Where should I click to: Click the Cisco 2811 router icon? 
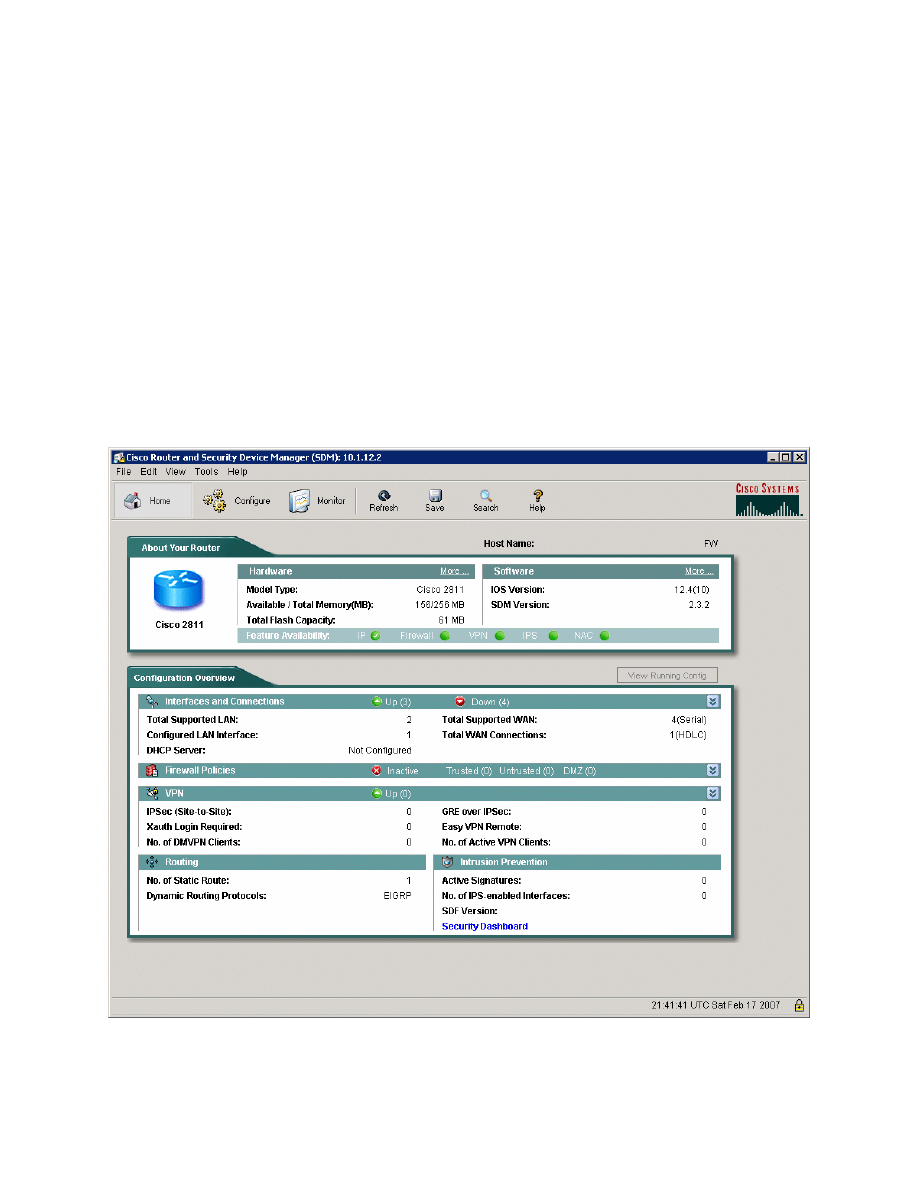(x=181, y=592)
